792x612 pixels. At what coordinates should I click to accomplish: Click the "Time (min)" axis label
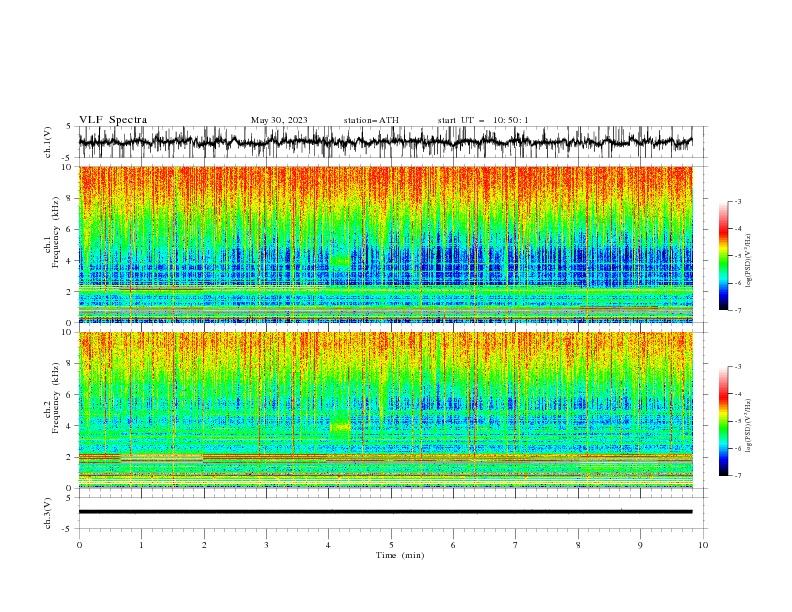(x=400, y=555)
